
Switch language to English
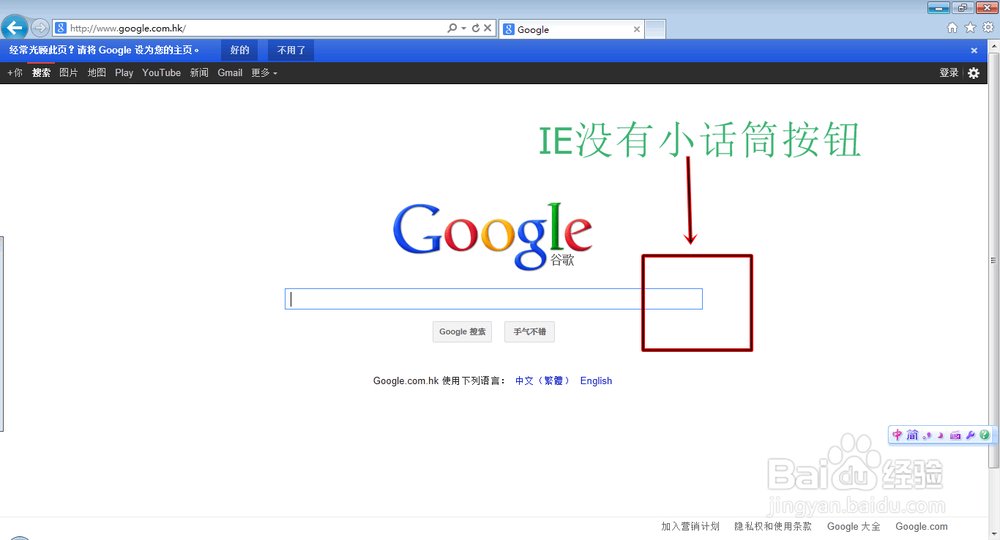[596, 381]
